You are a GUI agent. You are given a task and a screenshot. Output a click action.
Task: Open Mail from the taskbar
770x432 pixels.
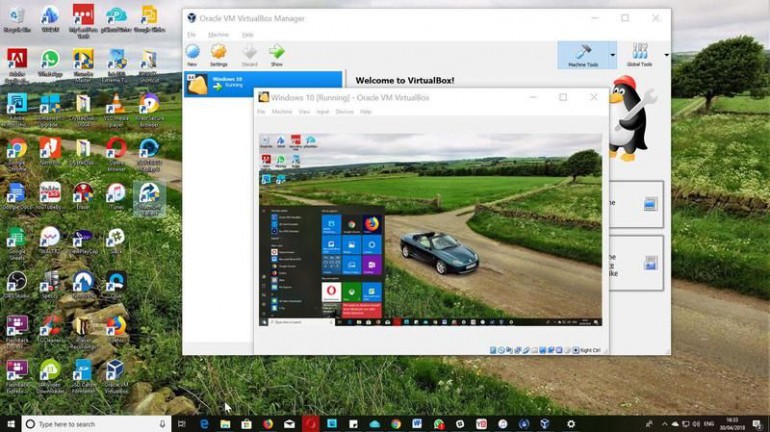289,424
